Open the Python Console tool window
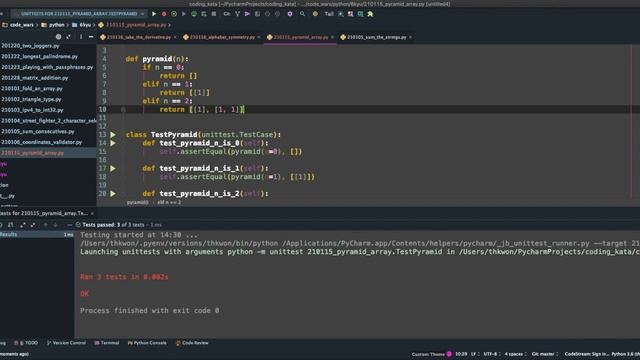This screenshot has width=640, height=360. (x=147, y=343)
